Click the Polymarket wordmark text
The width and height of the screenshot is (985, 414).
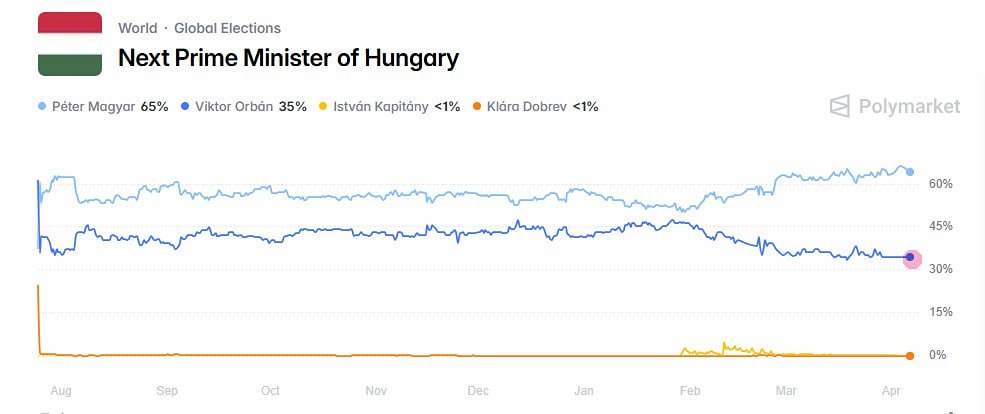tap(909, 106)
